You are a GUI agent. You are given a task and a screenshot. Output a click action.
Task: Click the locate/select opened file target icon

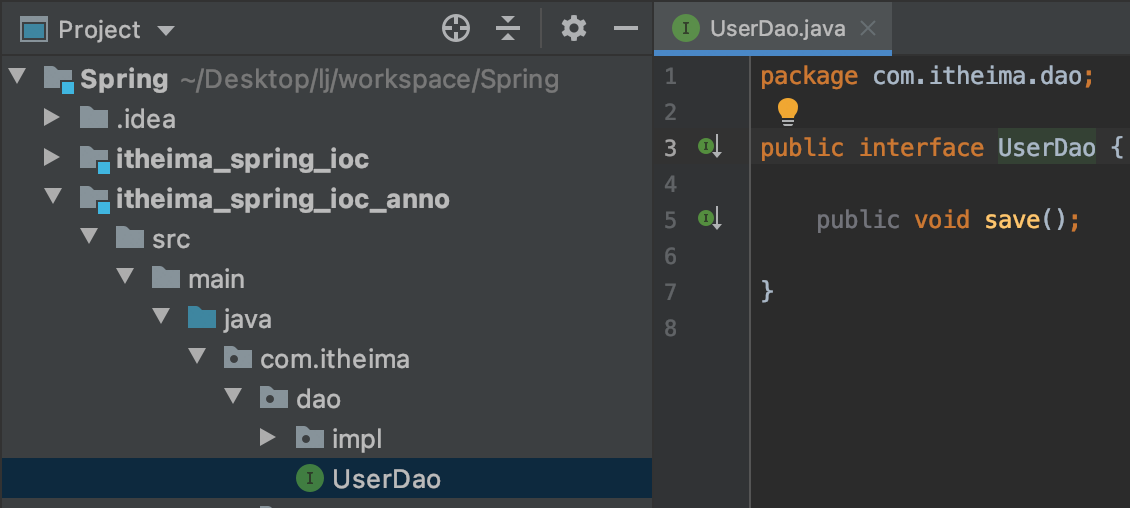tap(456, 29)
